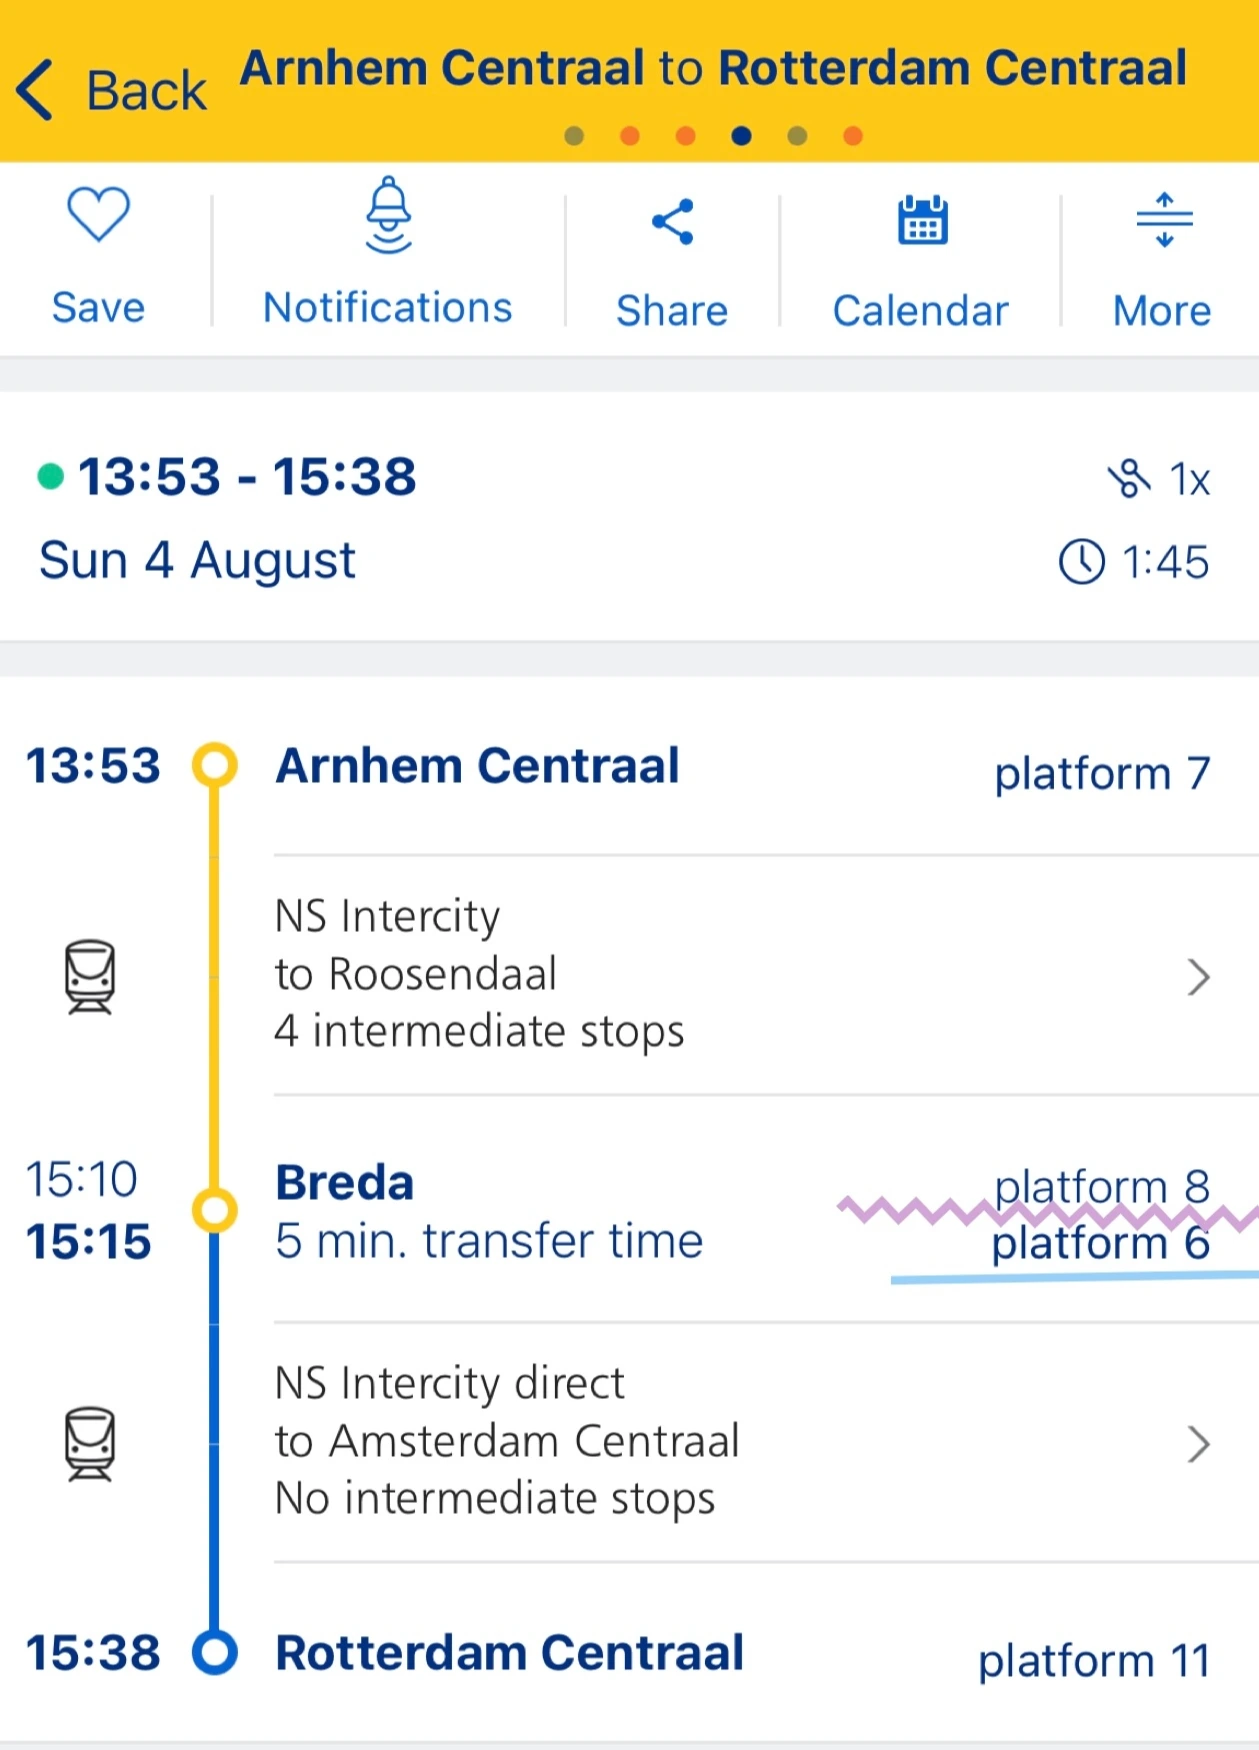This screenshot has width=1259, height=1750.
Task: Tap the back arrow chevron
Action: click(x=36, y=90)
